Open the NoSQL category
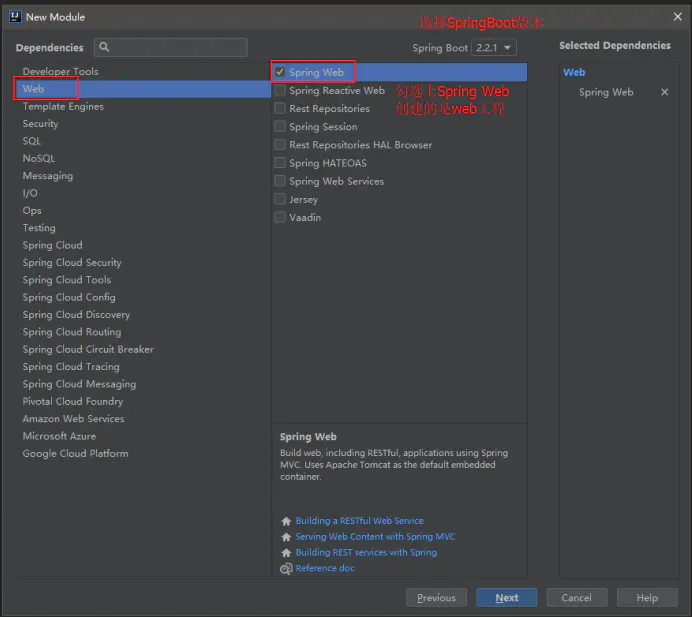 click(x=39, y=158)
